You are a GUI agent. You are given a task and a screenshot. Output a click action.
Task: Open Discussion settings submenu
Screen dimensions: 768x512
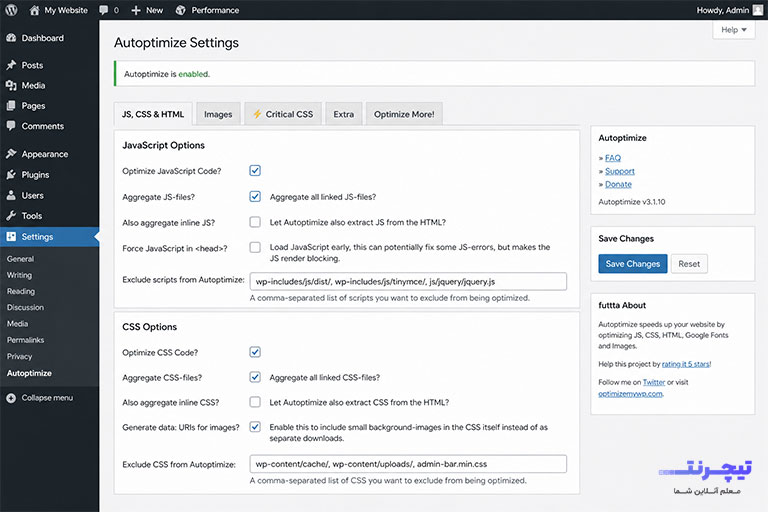pyautogui.click(x=25, y=308)
